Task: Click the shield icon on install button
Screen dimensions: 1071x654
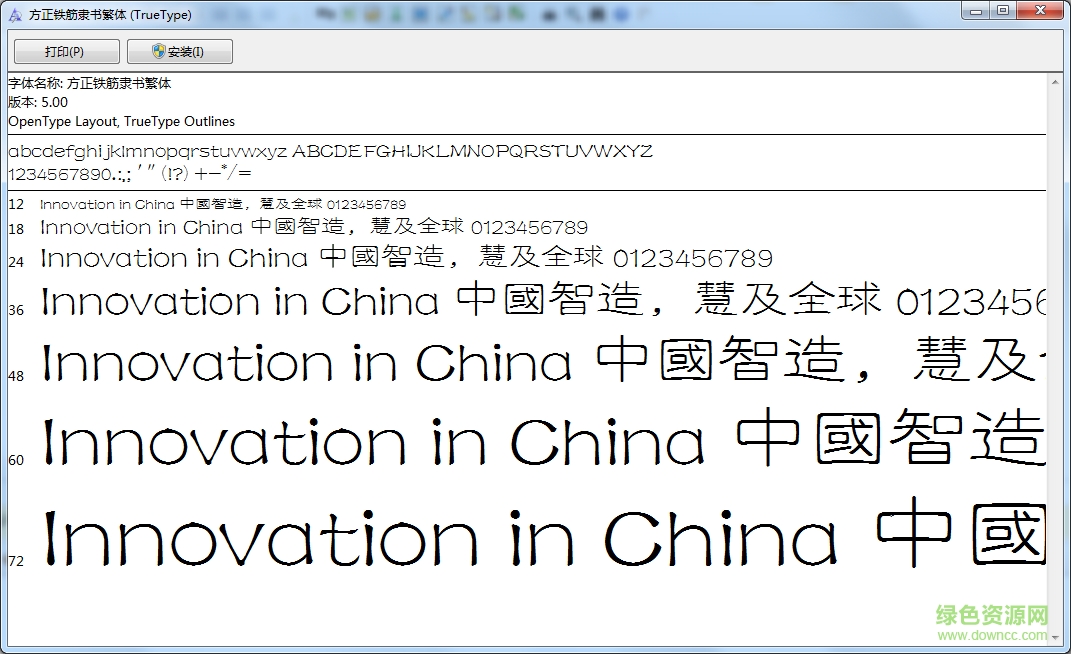Action: tap(158, 51)
